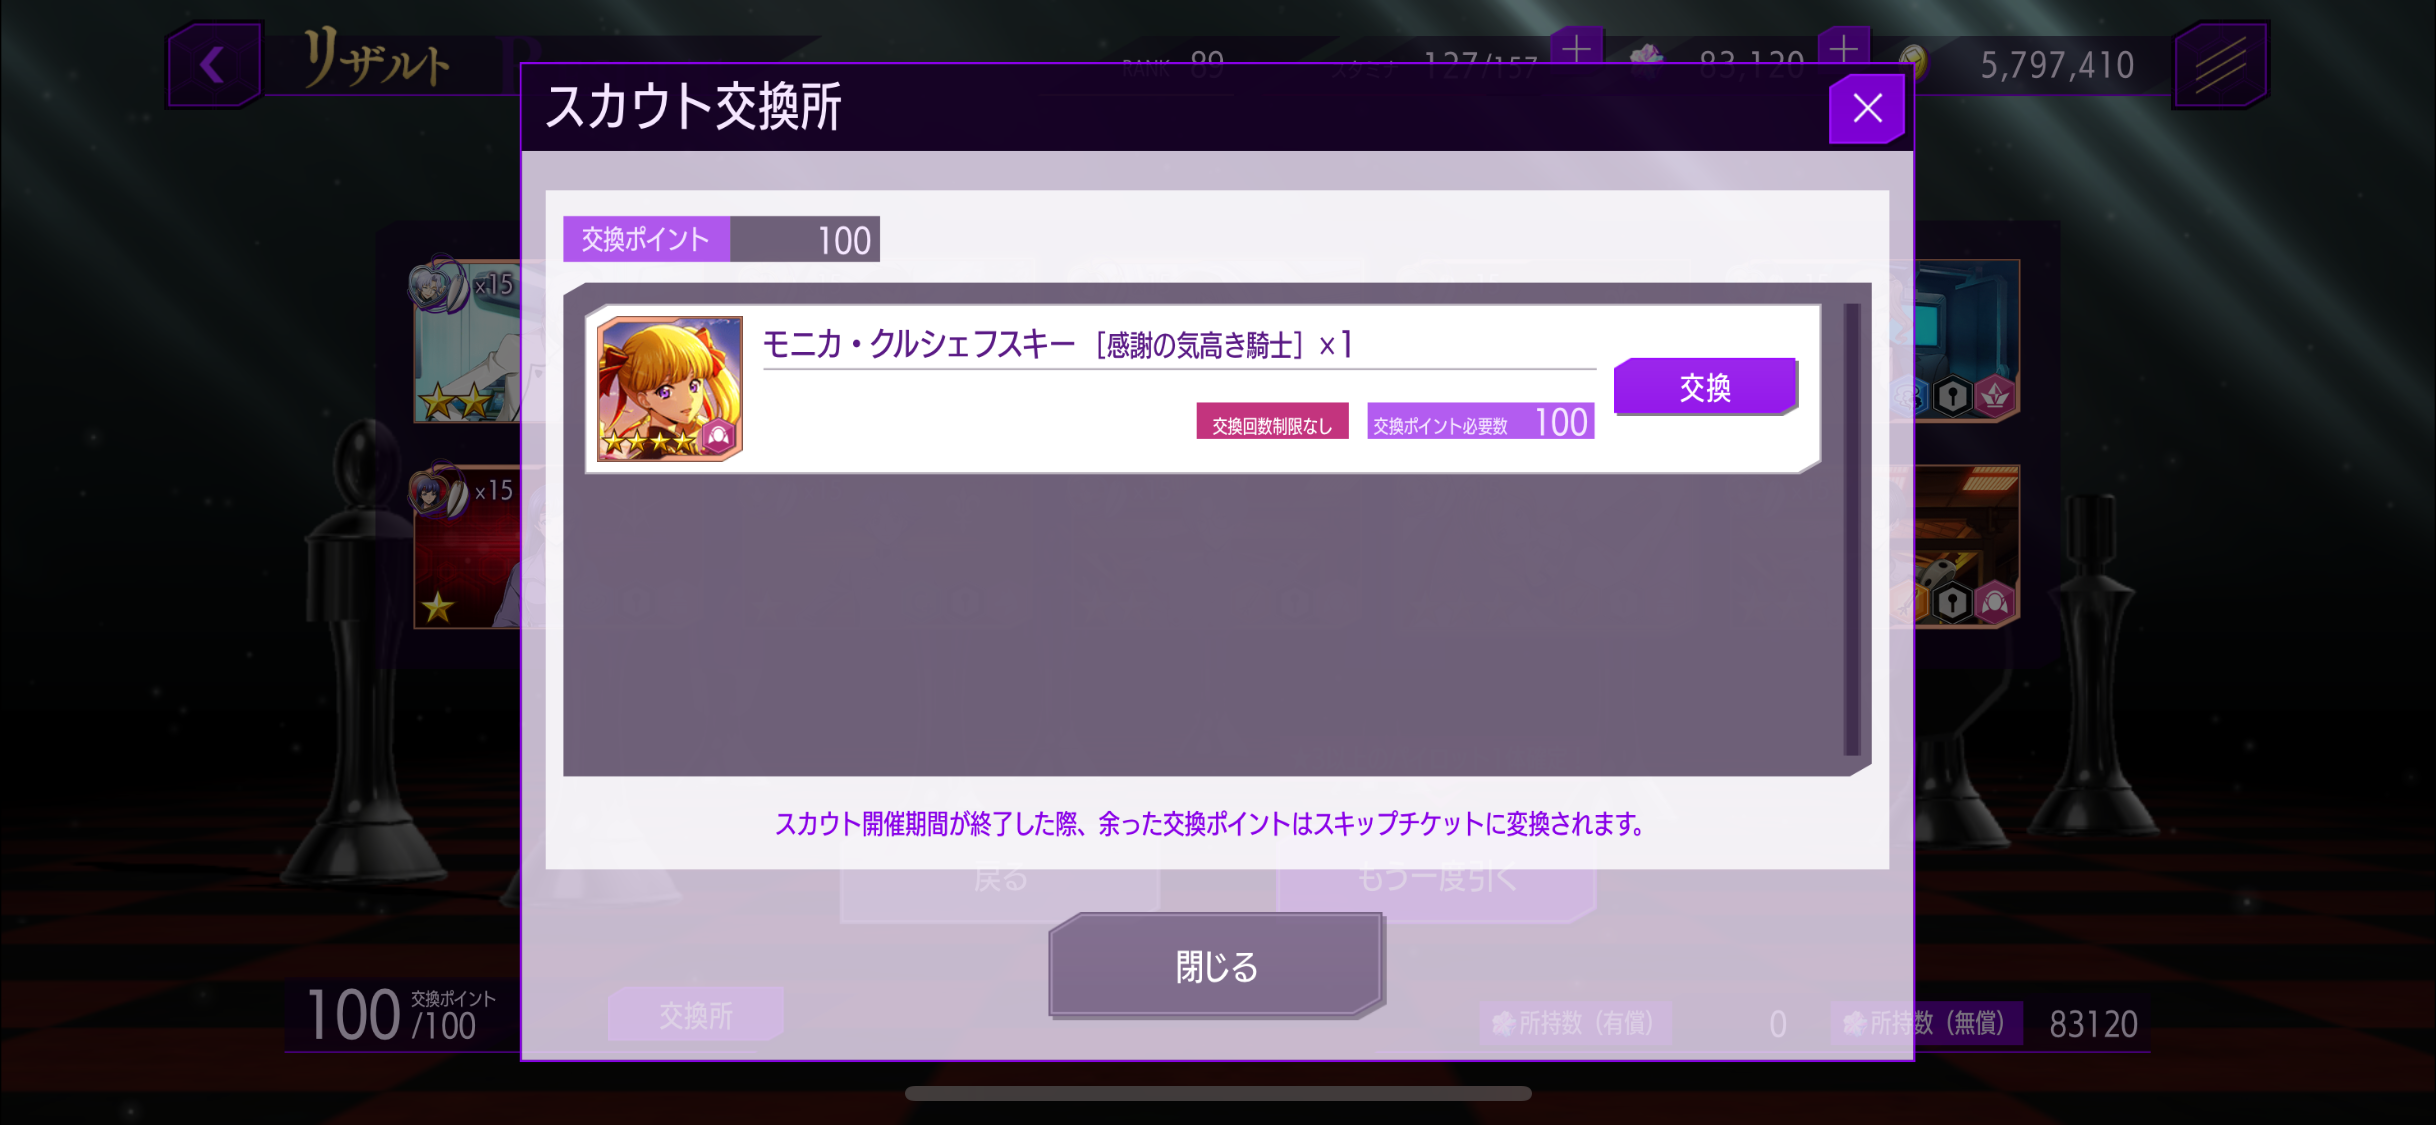Select the Monica character card thumbnail

click(x=670, y=388)
